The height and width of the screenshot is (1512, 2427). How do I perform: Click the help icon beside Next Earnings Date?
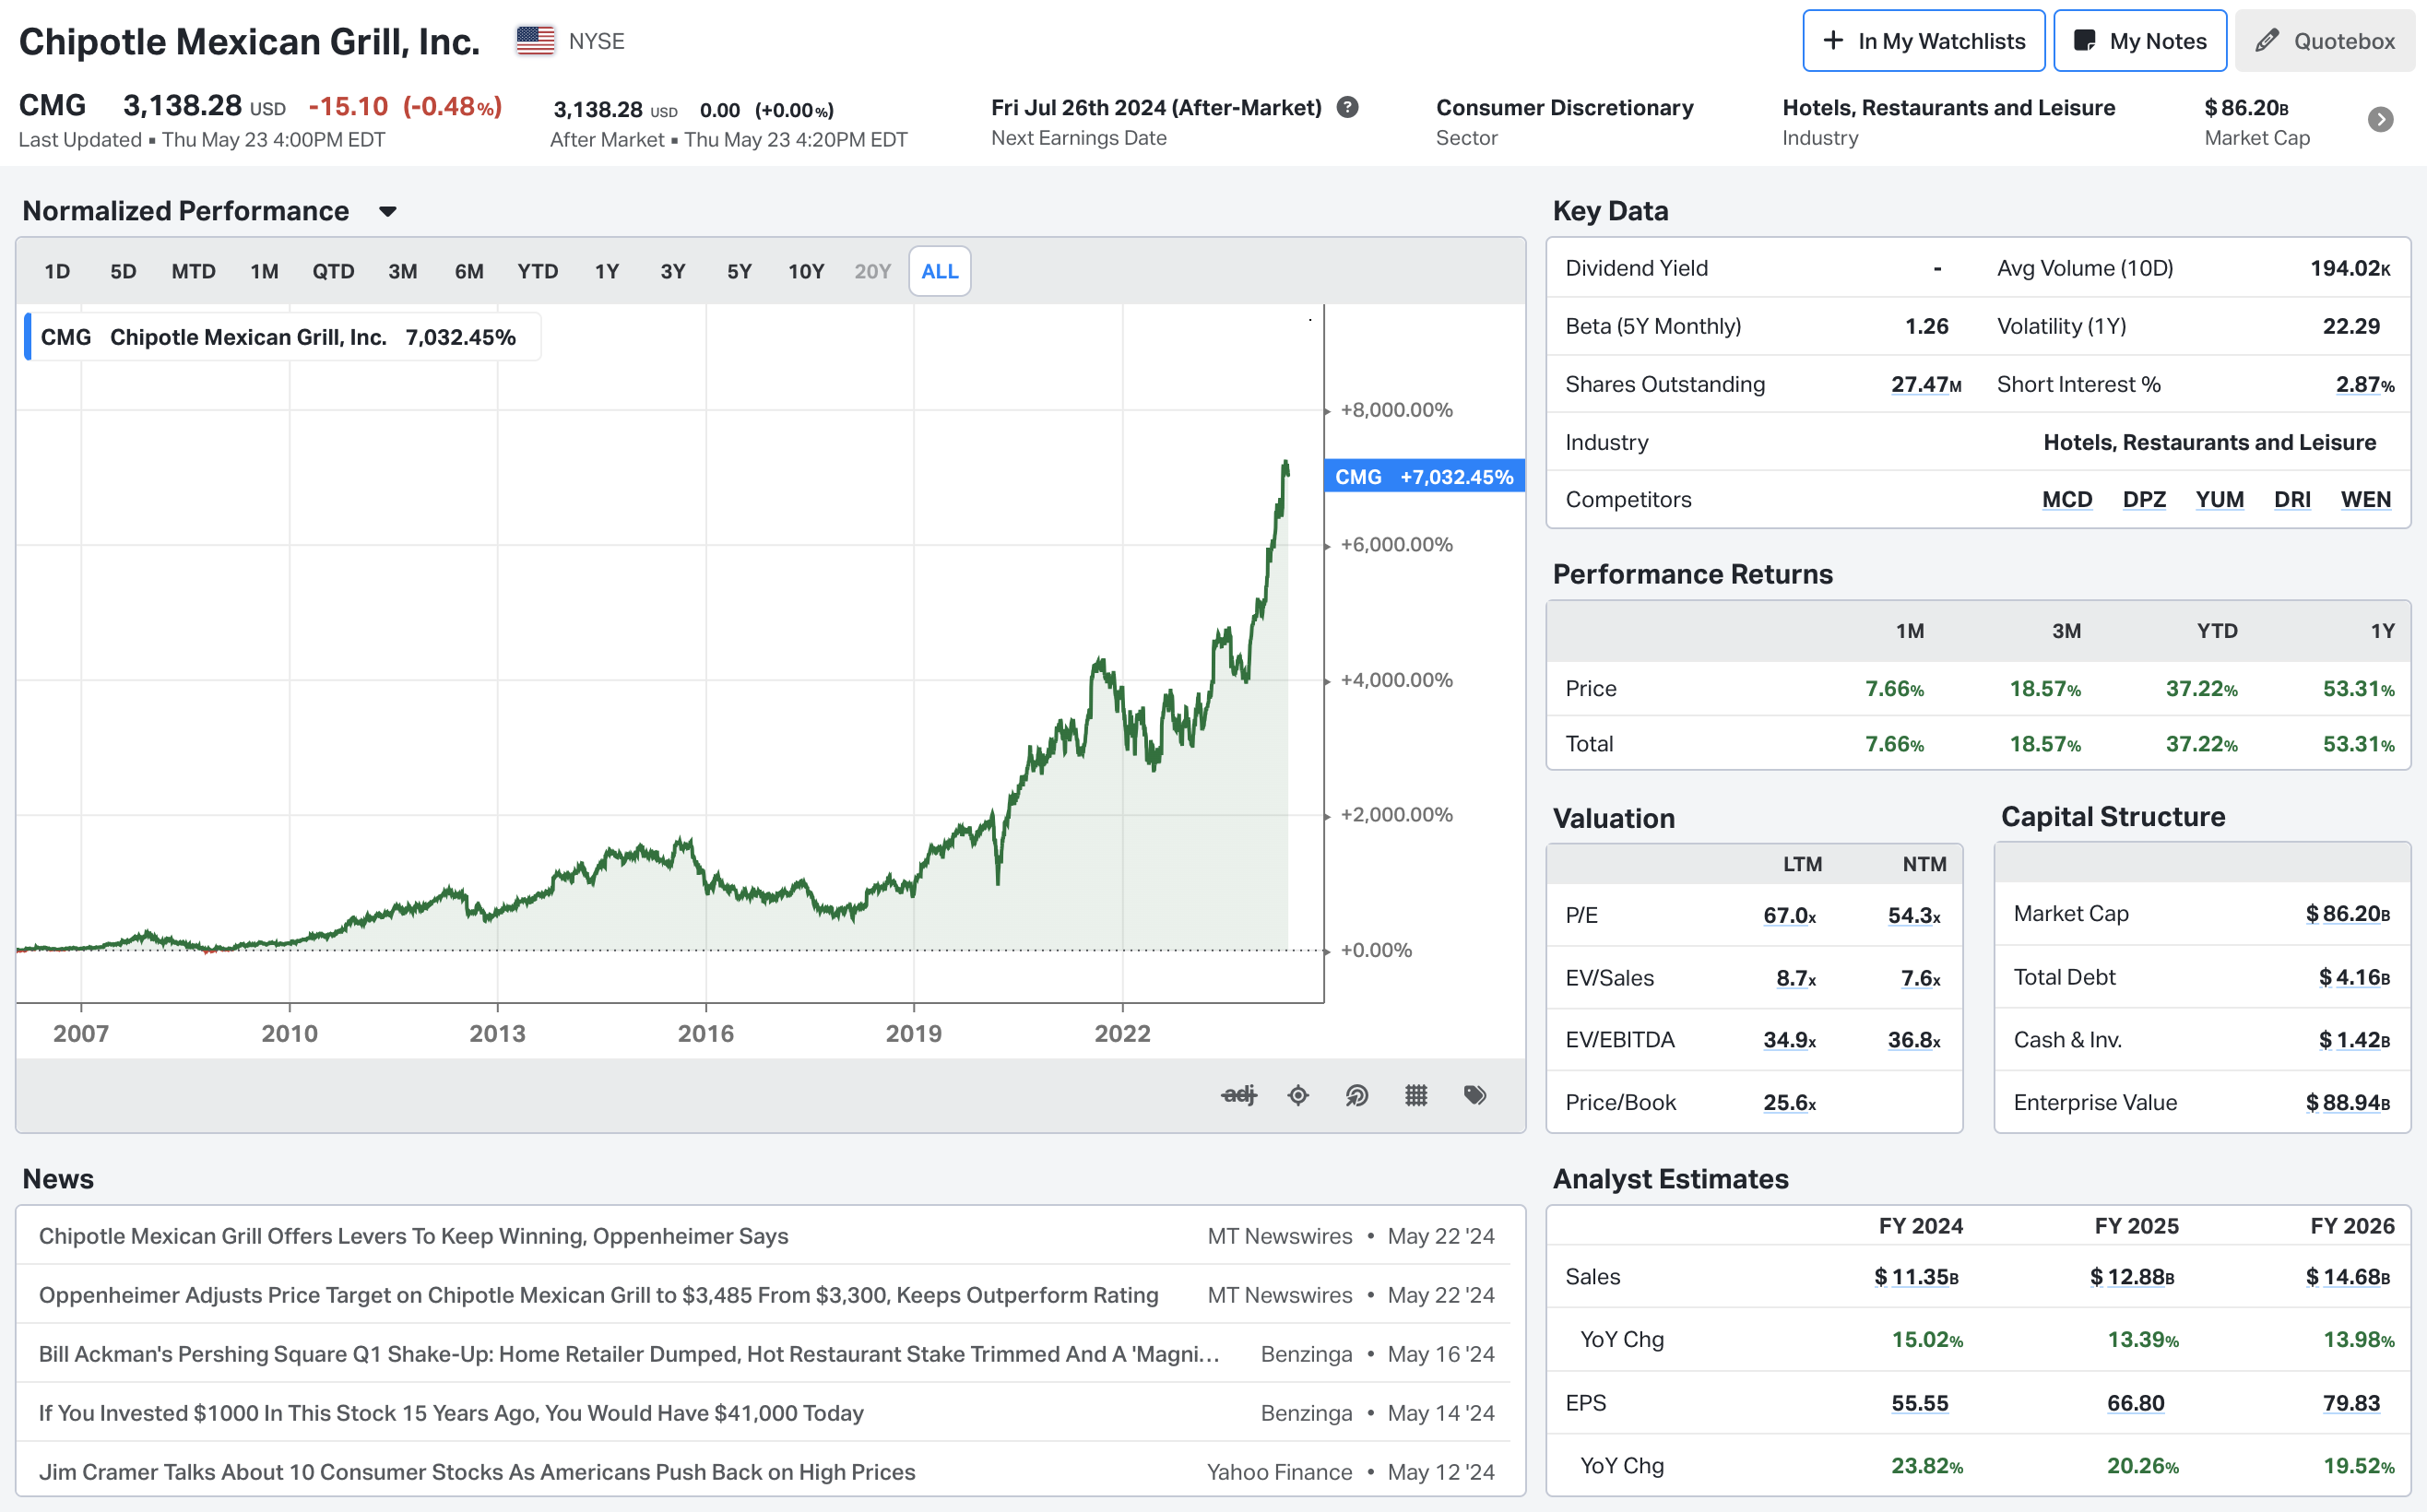coord(1348,107)
